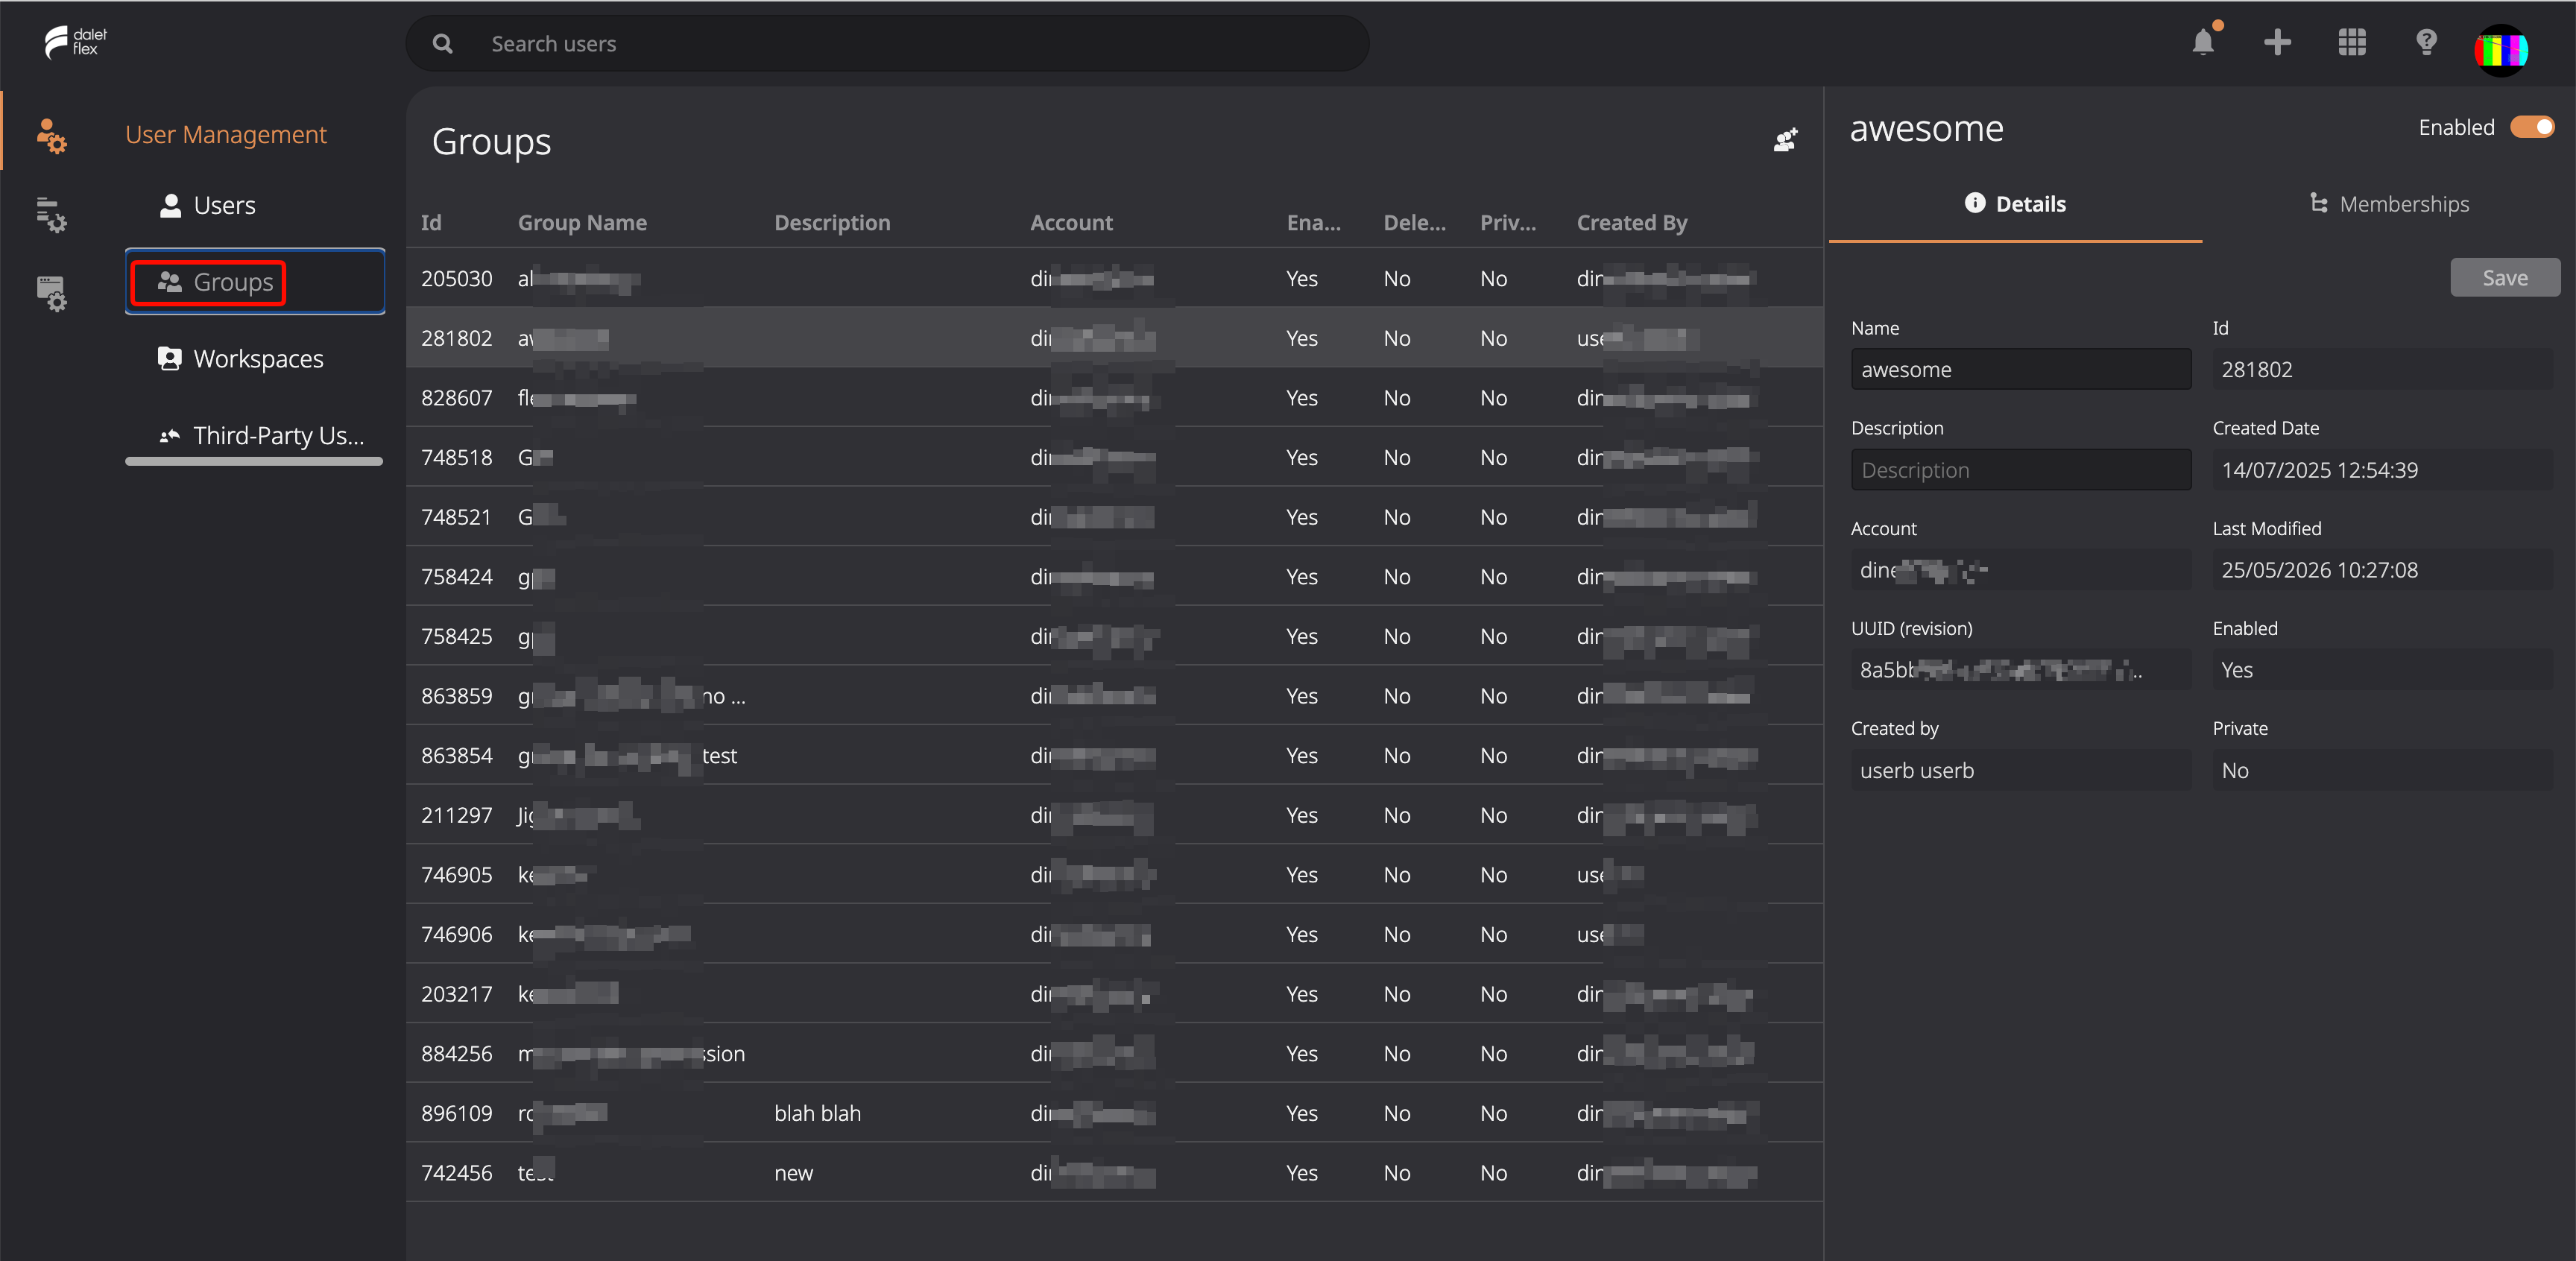Select group row with Id 828607
This screenshot has width=2576, height=1261.
point(1114,398)
